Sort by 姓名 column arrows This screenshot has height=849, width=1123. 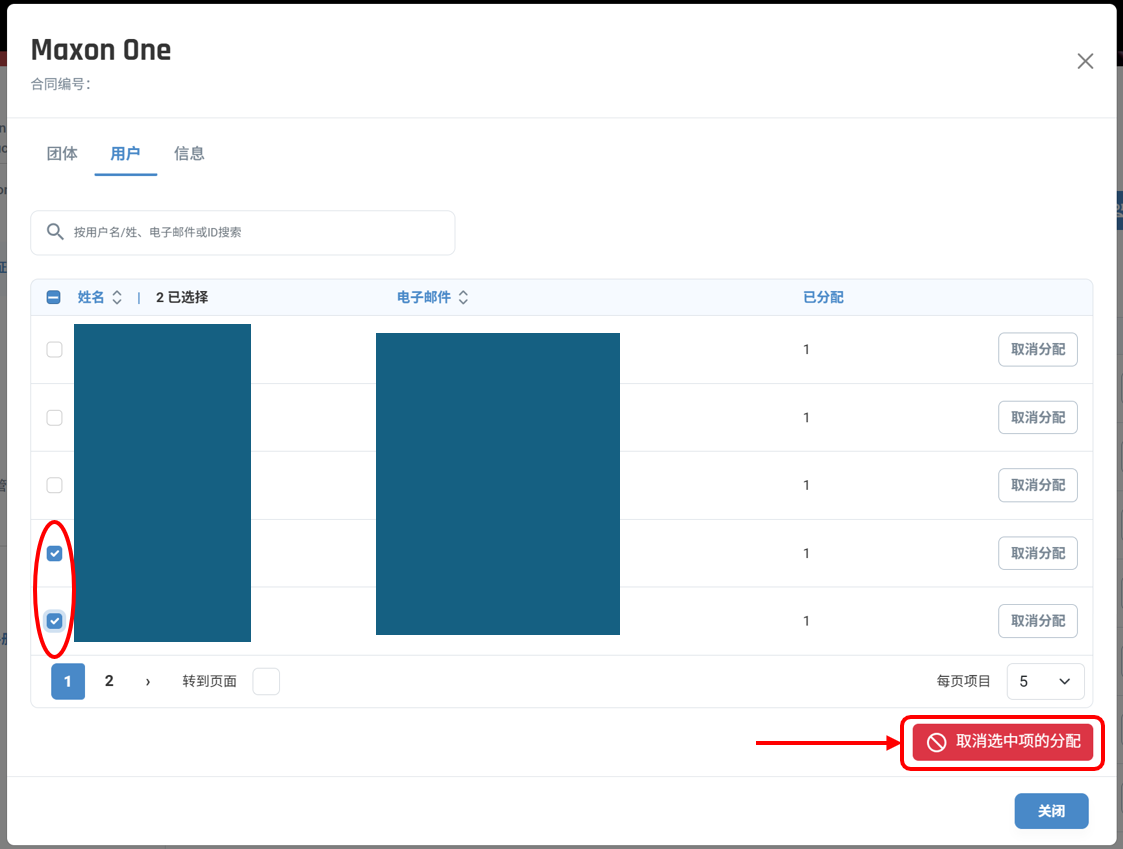(x=117, y=297)
